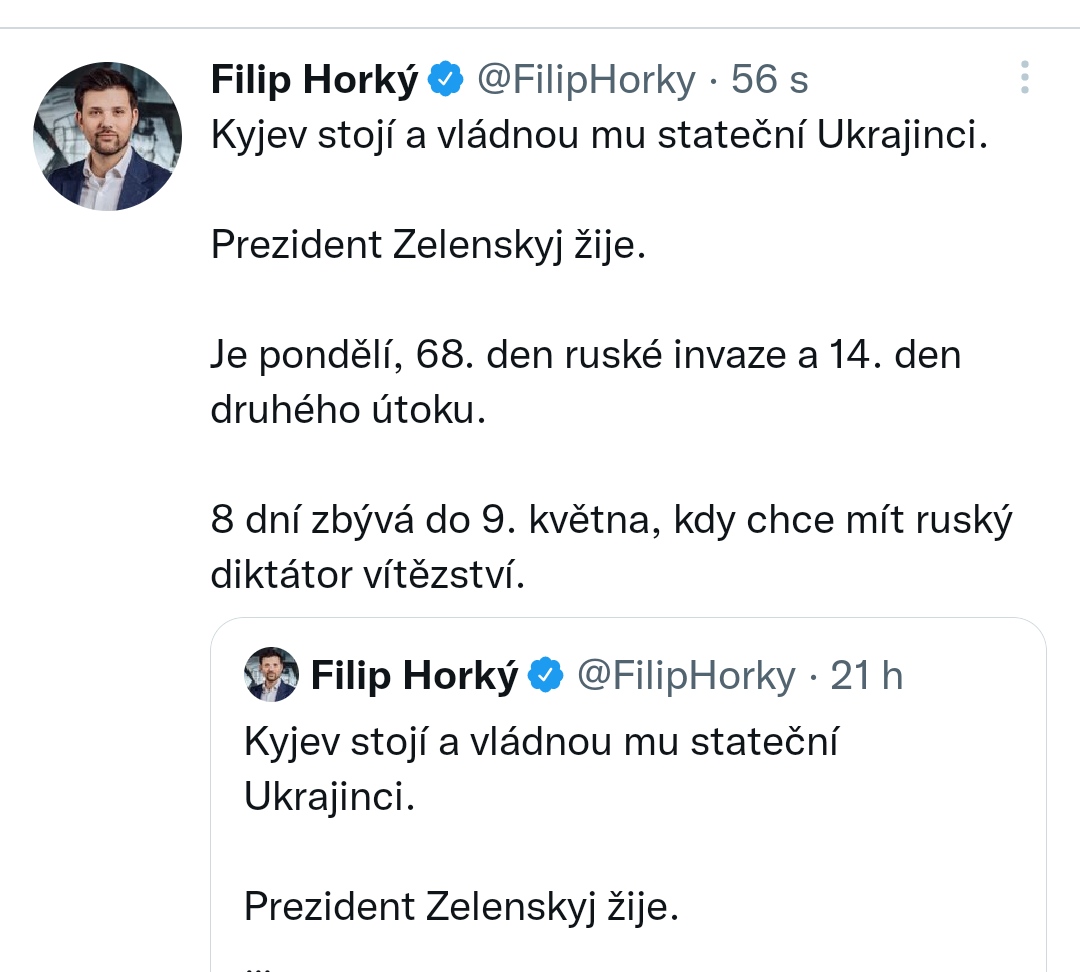Click the @FilipHorky handle on the main tweet

tap(585, 80)
